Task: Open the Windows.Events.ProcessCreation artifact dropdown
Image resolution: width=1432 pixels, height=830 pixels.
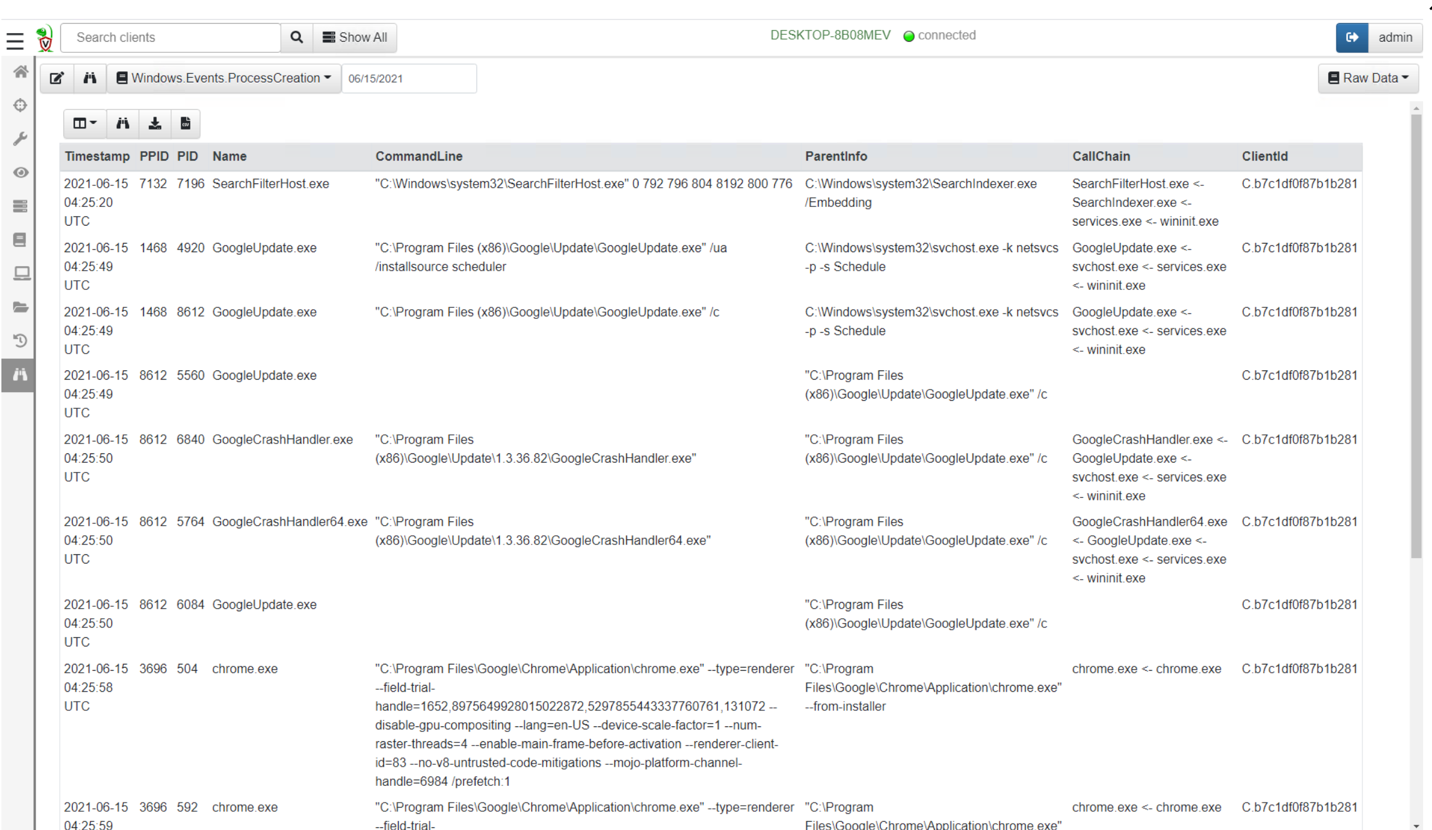Action: pos(222,78)
